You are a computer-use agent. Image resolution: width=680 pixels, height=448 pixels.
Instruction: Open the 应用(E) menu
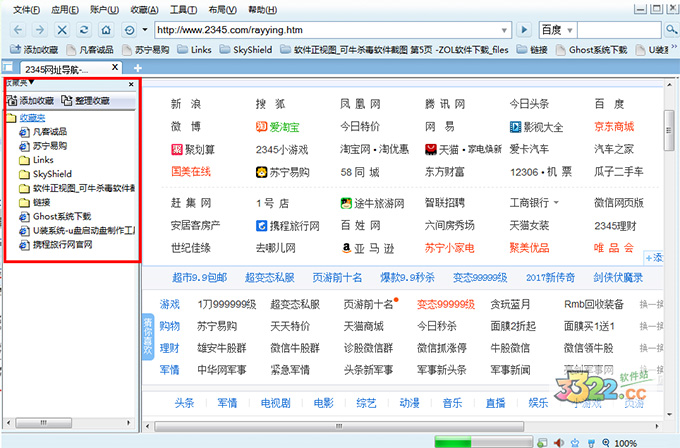[65, 10]
